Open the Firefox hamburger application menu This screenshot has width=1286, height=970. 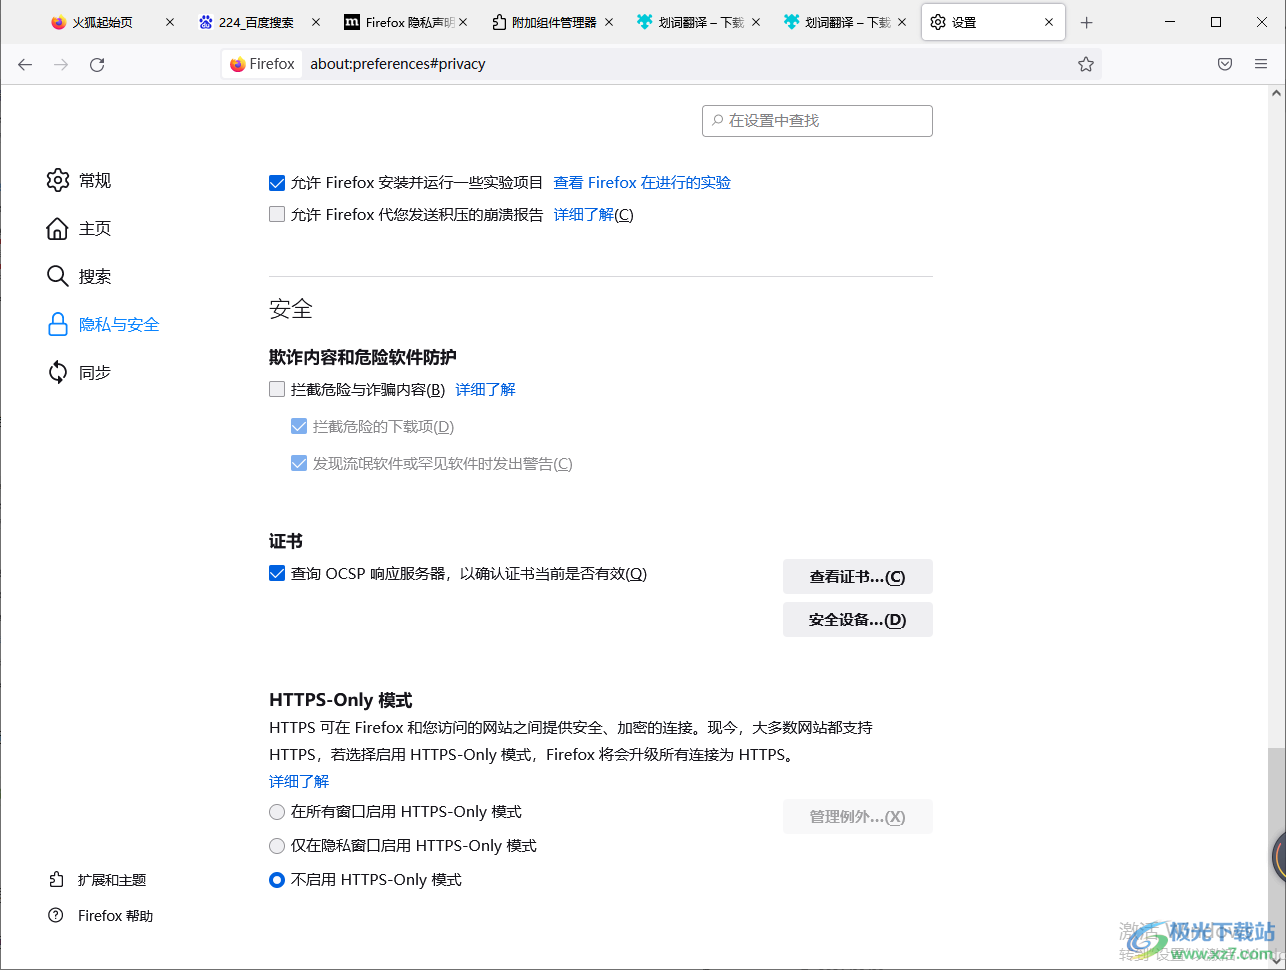pyautogui.click(x=1261, y=64)
